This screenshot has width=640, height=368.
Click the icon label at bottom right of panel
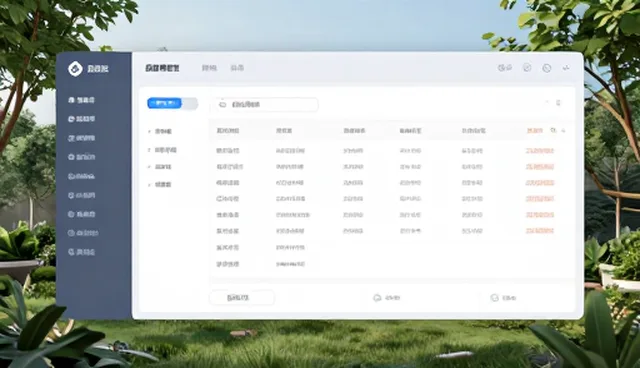[503, 298]
